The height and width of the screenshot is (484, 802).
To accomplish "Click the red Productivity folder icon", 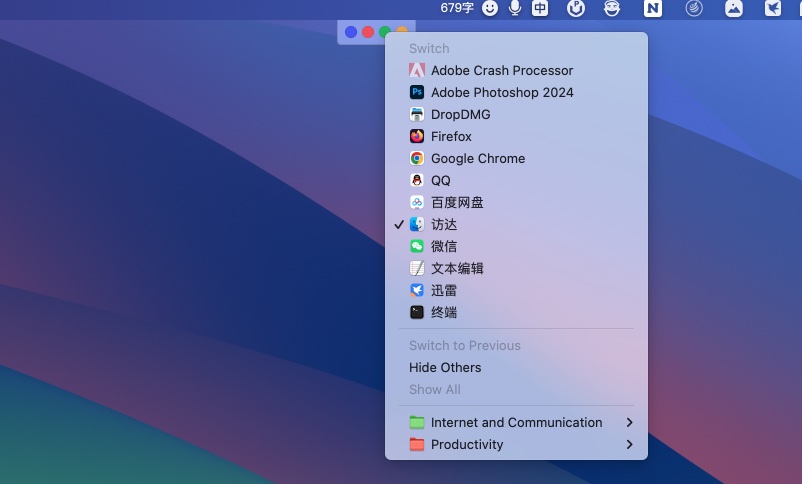I will pyautogui.click(x=417, y=444).
